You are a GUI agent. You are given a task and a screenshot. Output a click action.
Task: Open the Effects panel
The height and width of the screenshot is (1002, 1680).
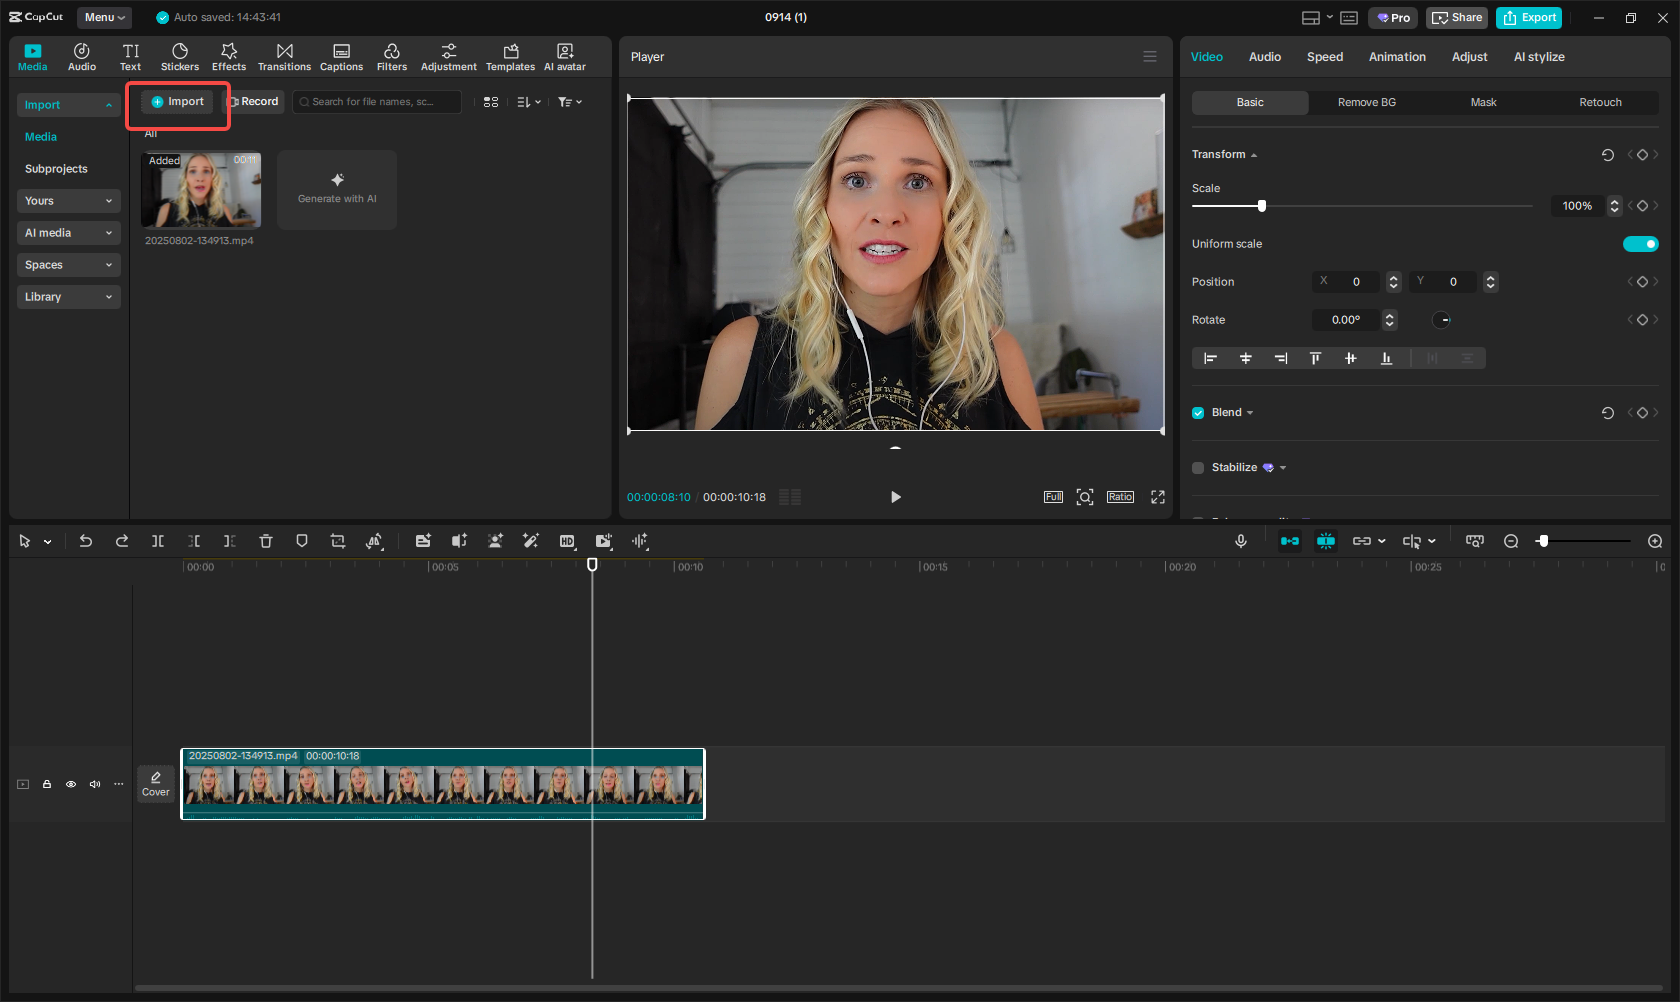(x=229, y=56)
